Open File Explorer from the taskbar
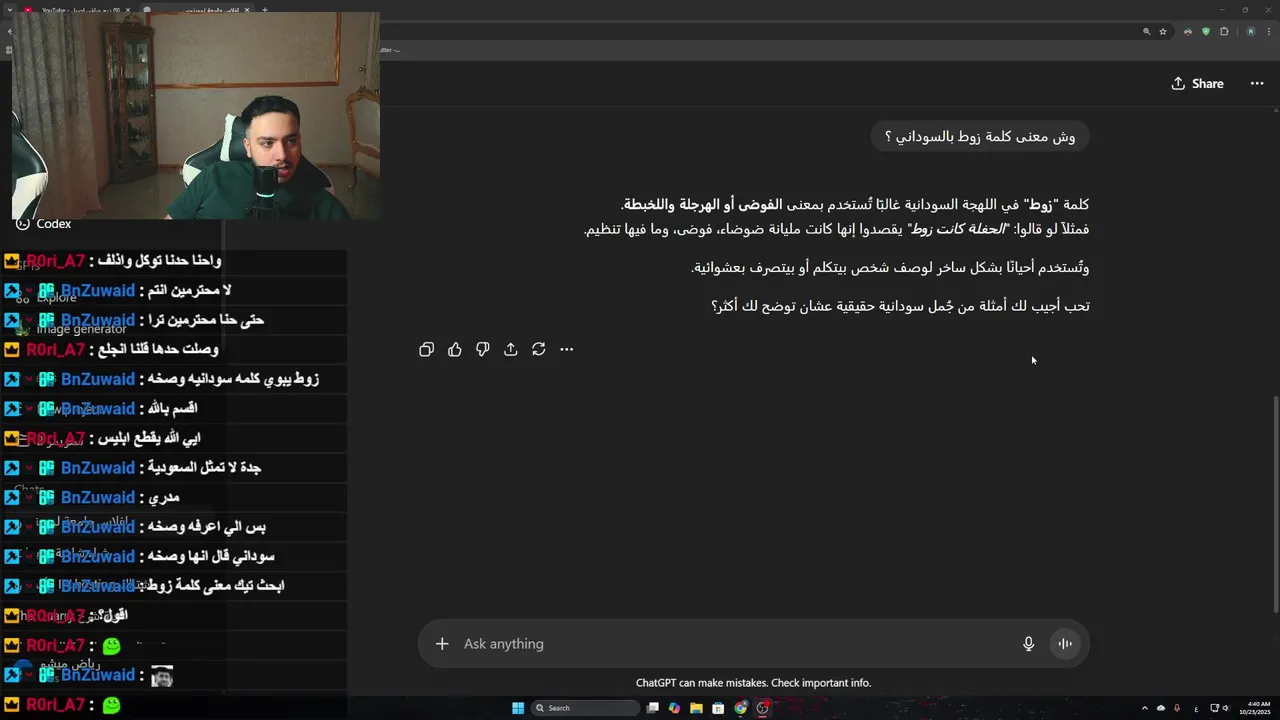Image resolution: width=1280 pixels, height=720 pixels. [x=696, y=708]
